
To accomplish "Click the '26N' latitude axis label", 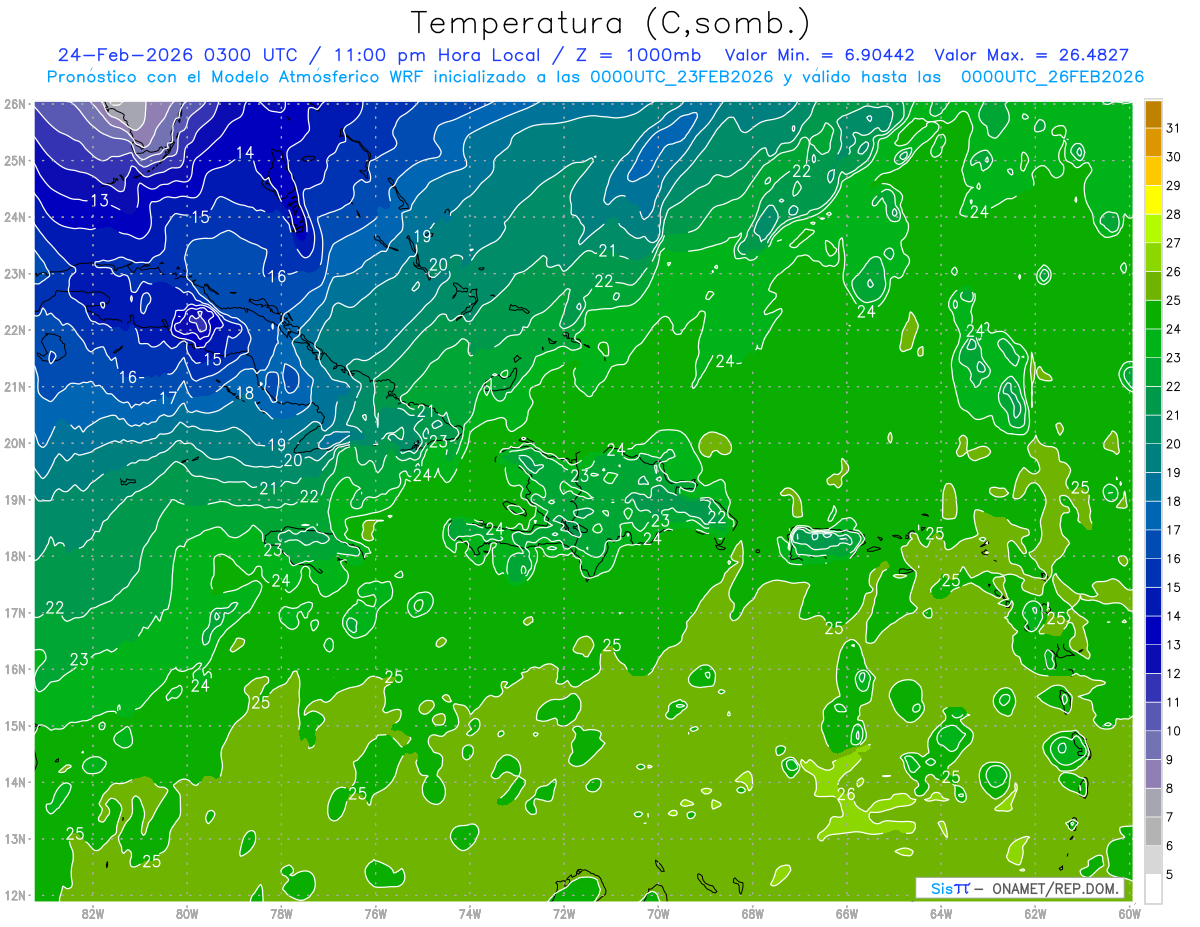I will point(15,104).
